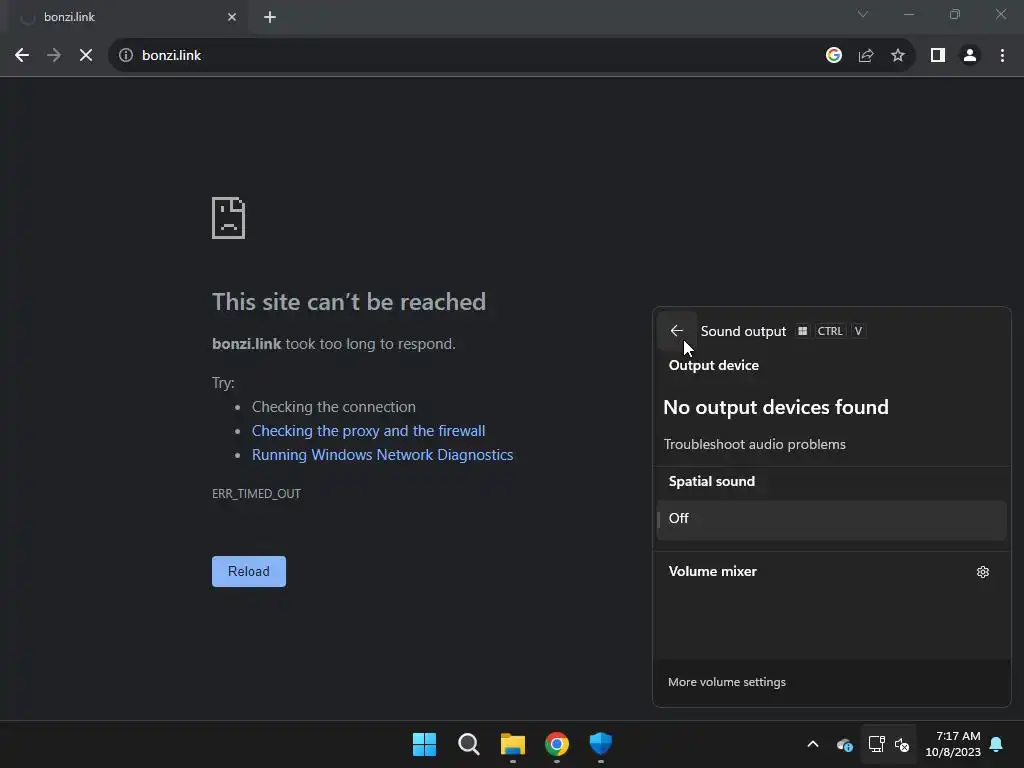This screenshot has height=768, width=1024.
Task: Open a new tab with the plus button
Action: pyautogui.click(x=270, y=17)
